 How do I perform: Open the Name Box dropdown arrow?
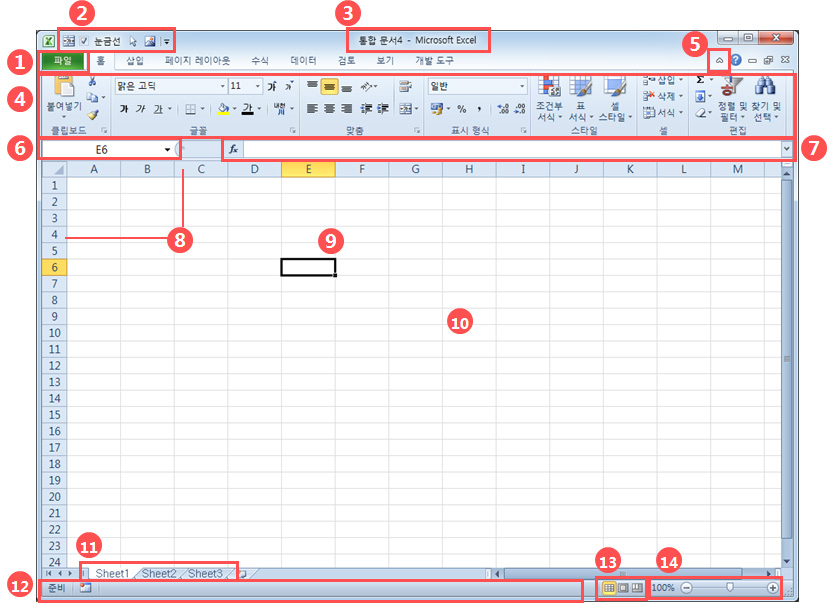pos(167,150)
